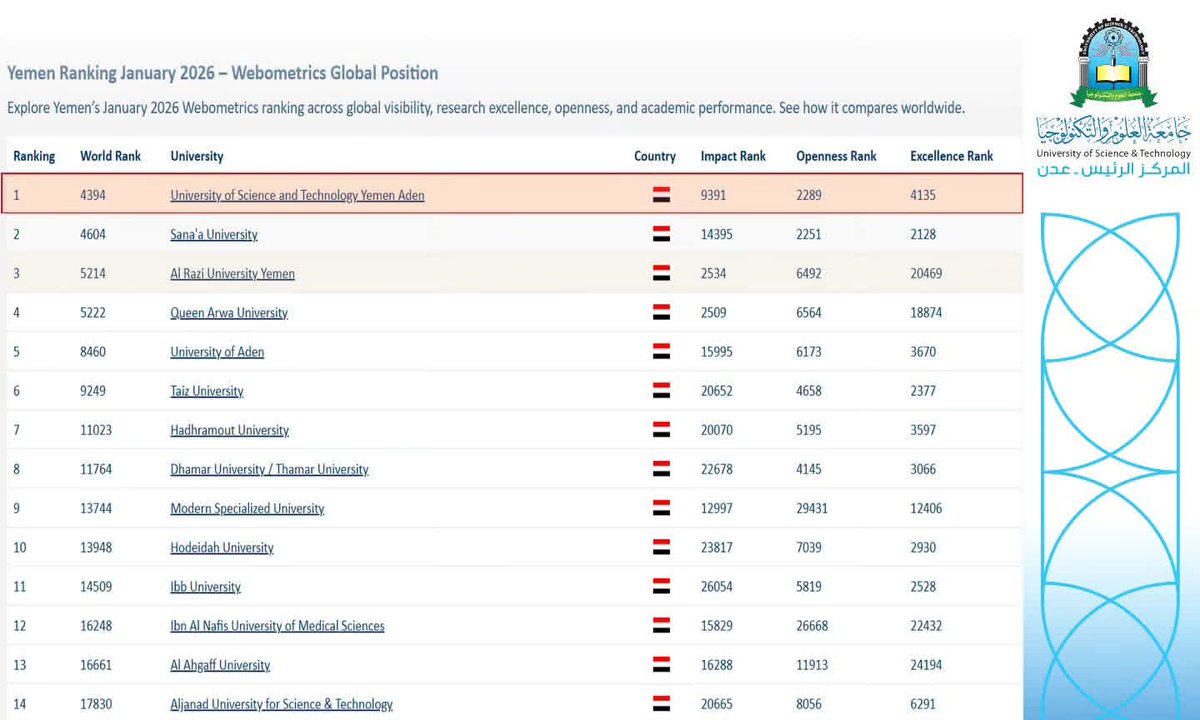
Task: Click the Yemen flag in University of Aden row
Action: (x=661, y=352)
